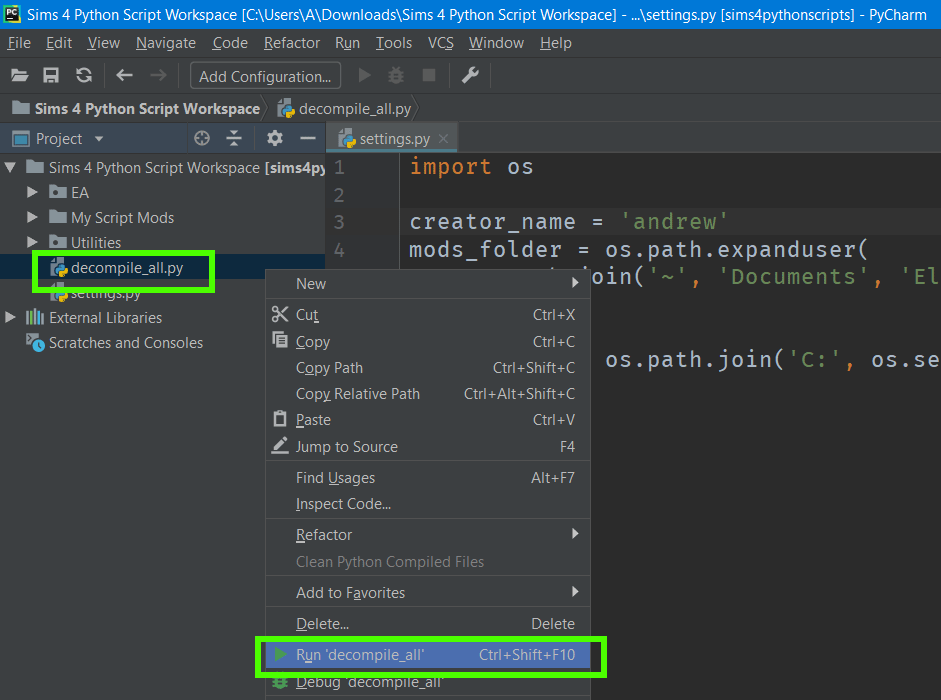Expand the Utilities folder
The width and height of the screenshot is (941, 700).
pos(32,242)
